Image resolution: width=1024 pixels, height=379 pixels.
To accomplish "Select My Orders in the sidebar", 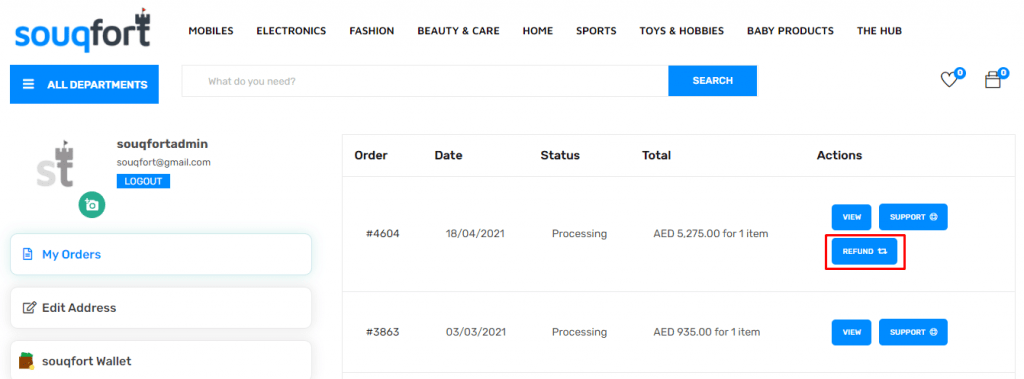I will [x=161, y=254].
